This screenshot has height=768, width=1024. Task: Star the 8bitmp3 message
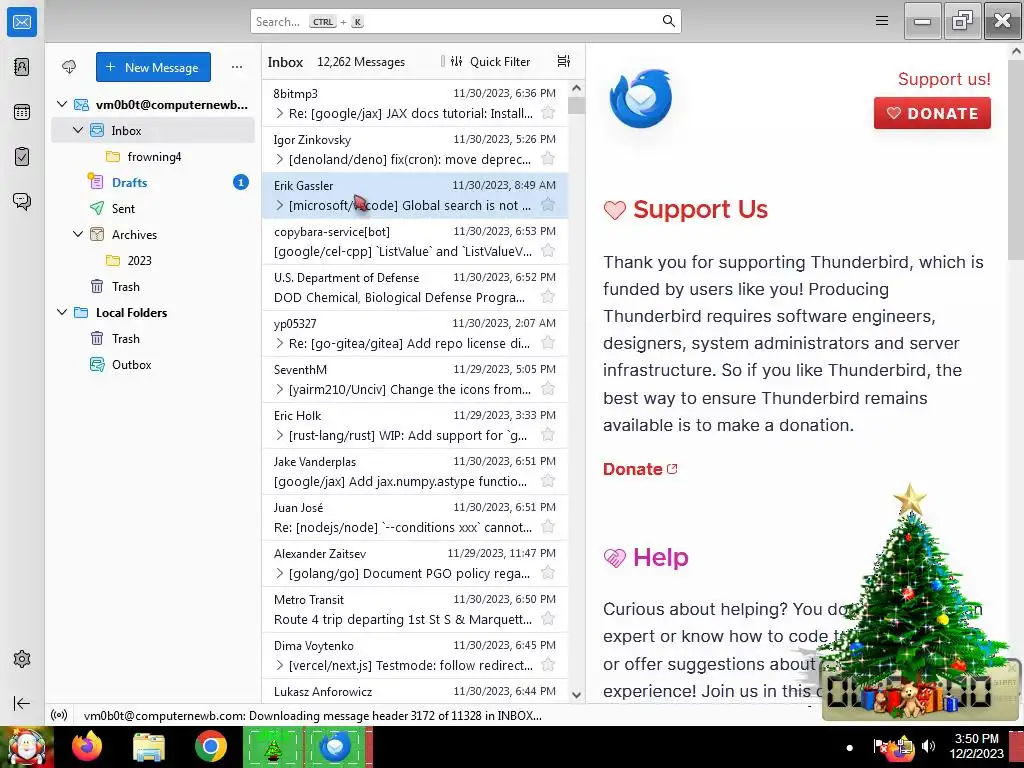click(548, 113)
